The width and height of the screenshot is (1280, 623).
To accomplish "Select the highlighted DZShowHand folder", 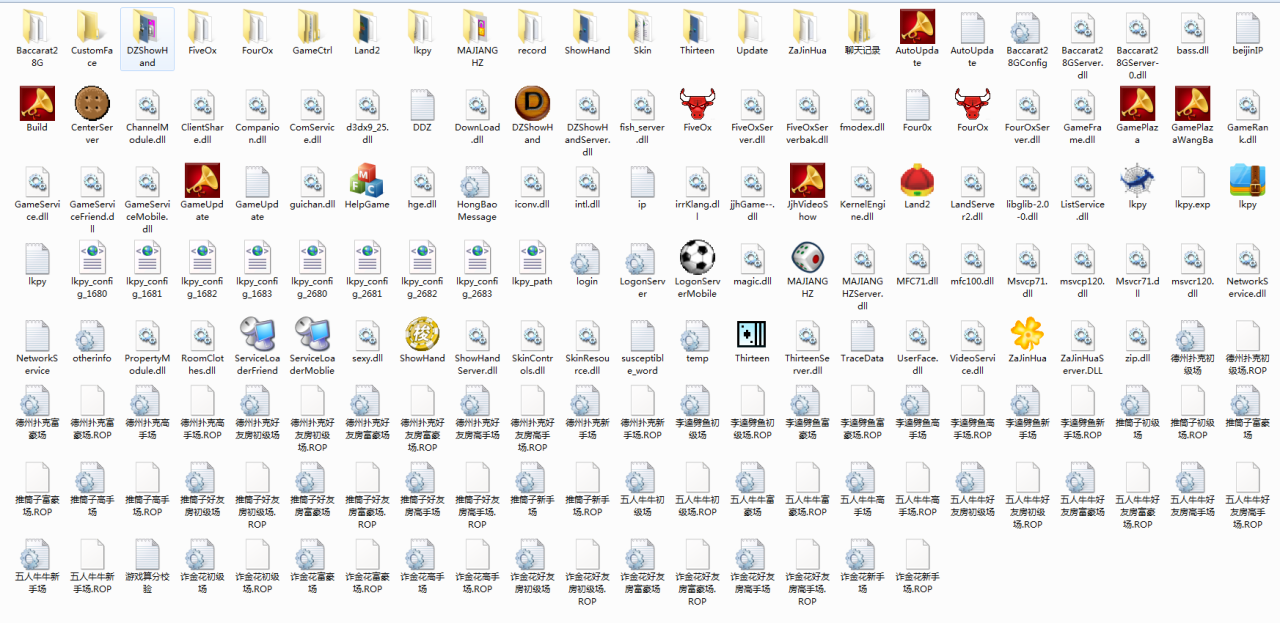I will [x=147, y=27].
